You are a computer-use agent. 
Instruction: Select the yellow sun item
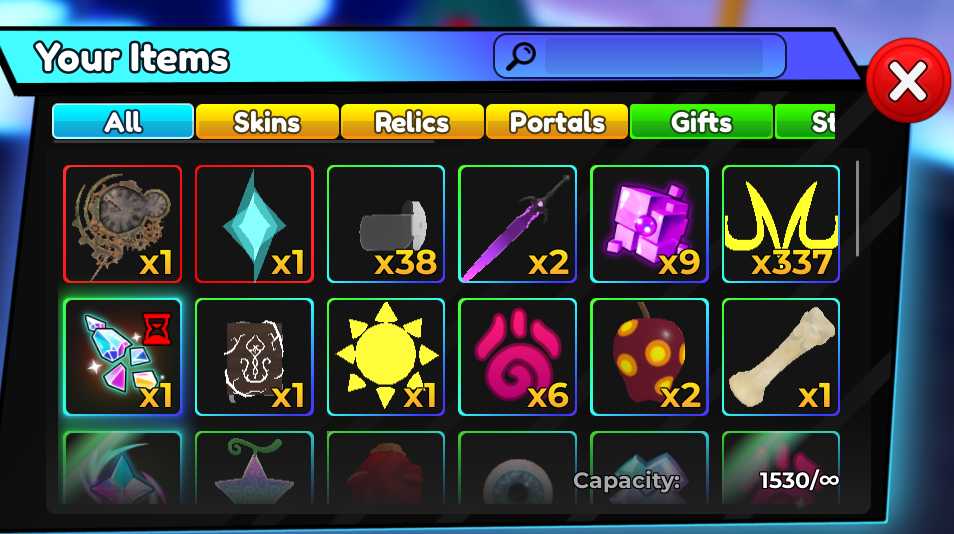tap(386, 357)
